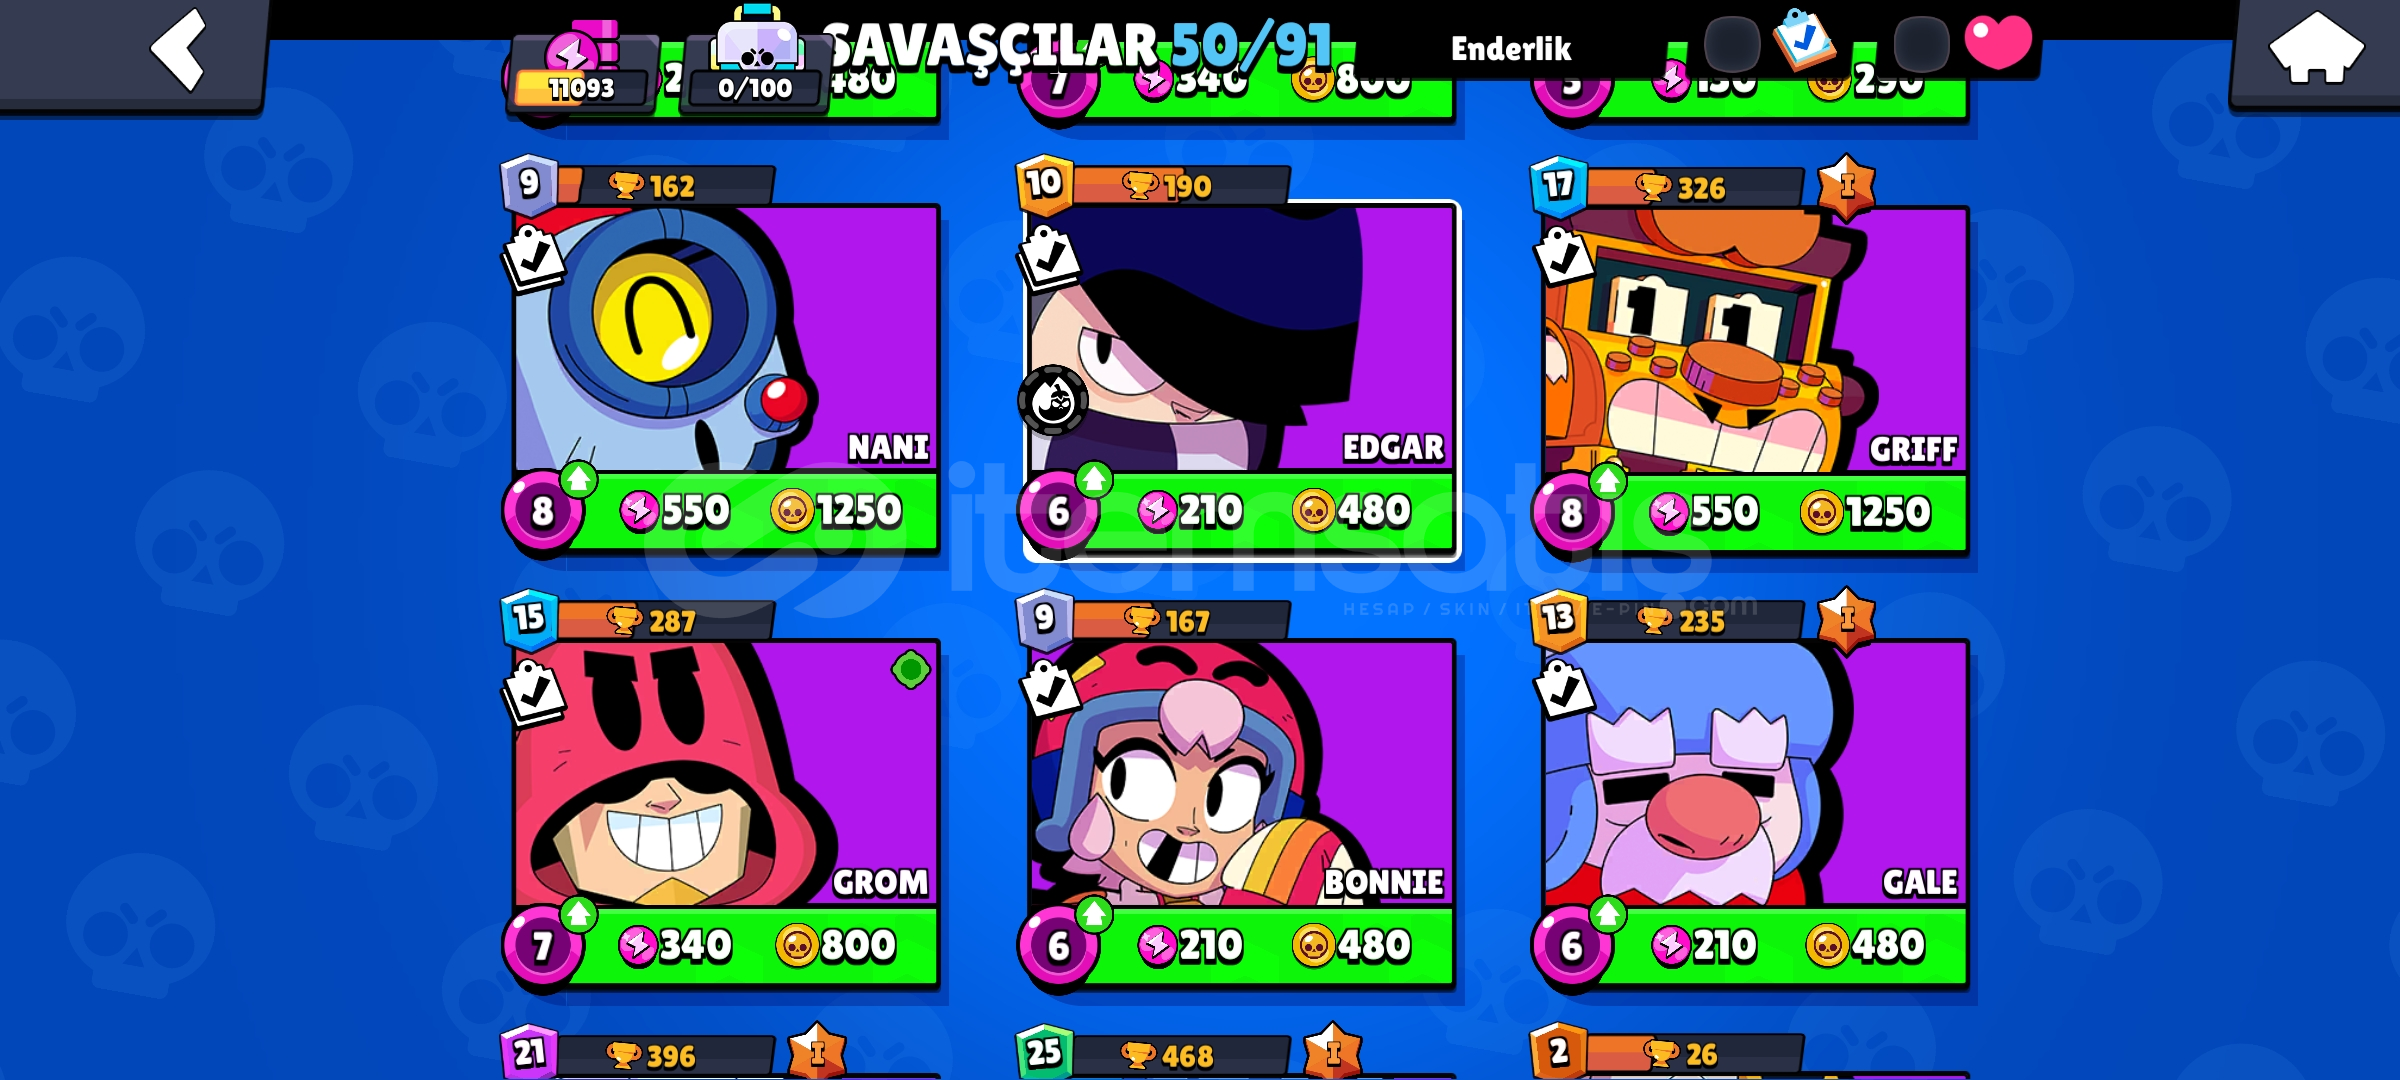Viewport: 2400px width, 1080px height.
Task: Tap the green gadget dot on Grom
Action: click(911, 669)
